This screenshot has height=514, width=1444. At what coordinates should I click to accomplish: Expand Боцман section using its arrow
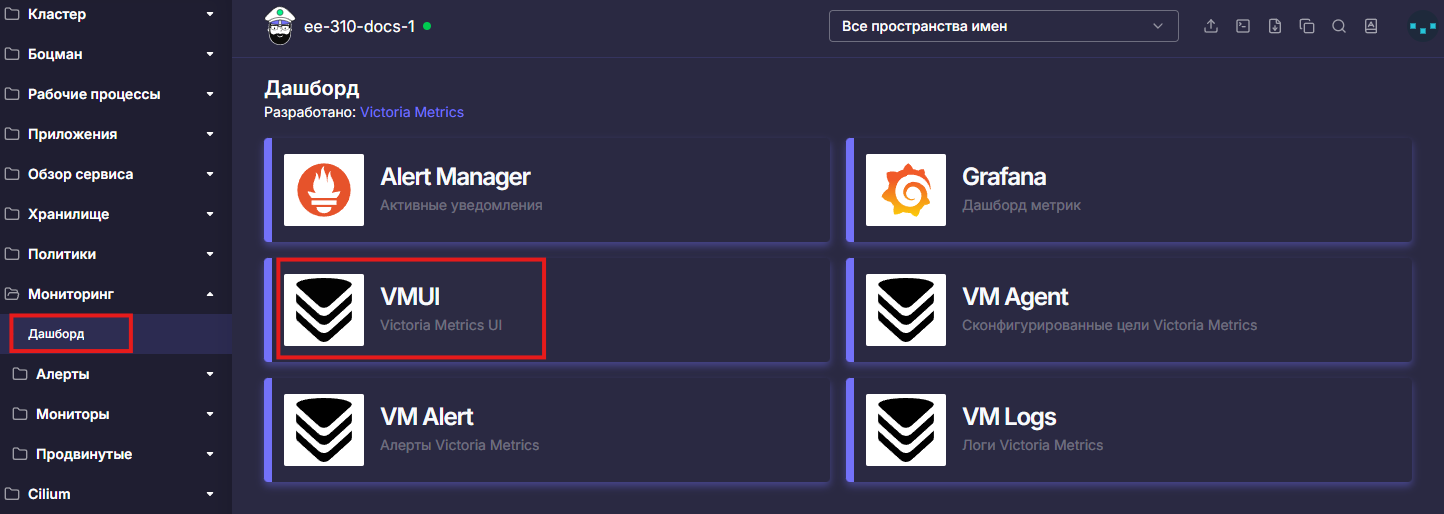point(210,54)
